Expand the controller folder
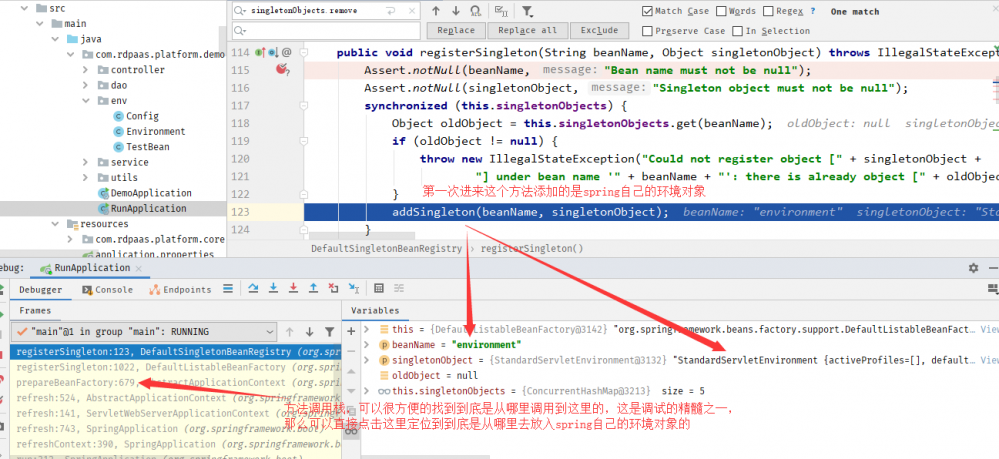 (x=85, y=69)
